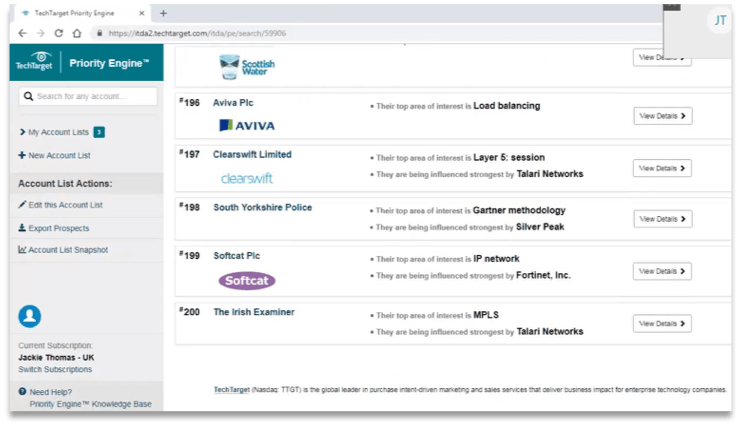Image resolution: width=739 pixels, height=424 pixels.
Task: Click 'Talari Networks' in the Clearswift row
Action: pyautogui.click(x=550, y=174)
